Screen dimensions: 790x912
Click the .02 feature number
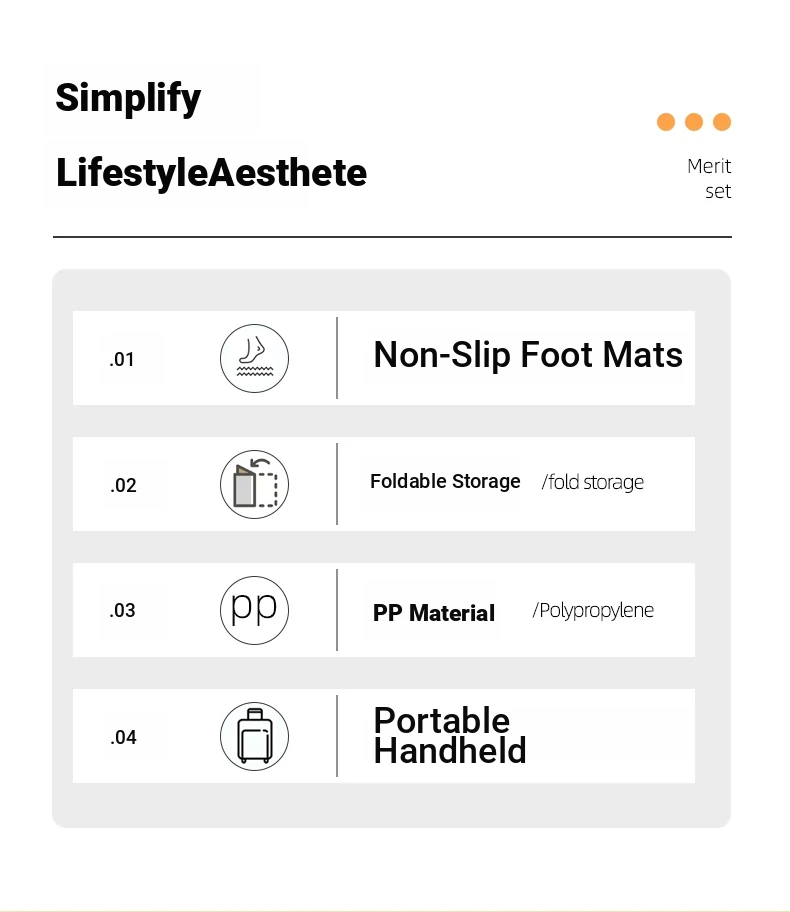pos(123,485)
